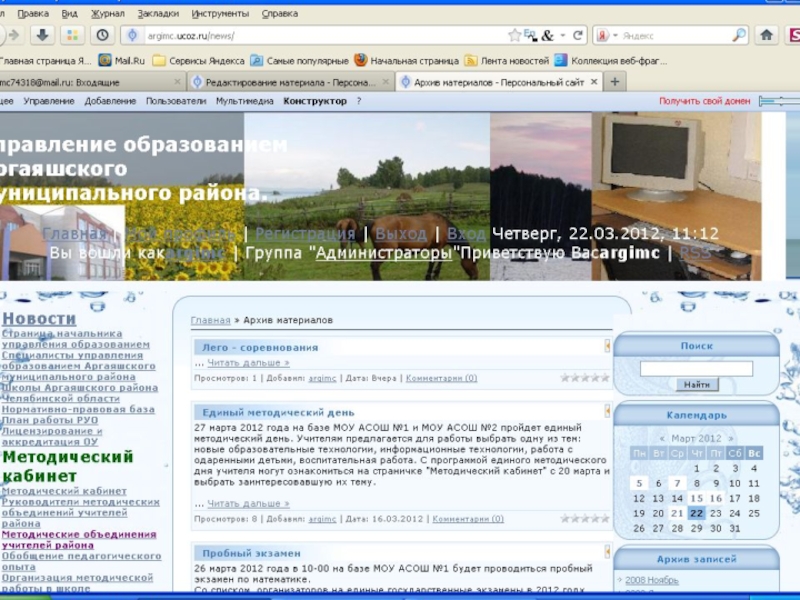
Task: Open the browser home page icon
Action: click(767, 35)
